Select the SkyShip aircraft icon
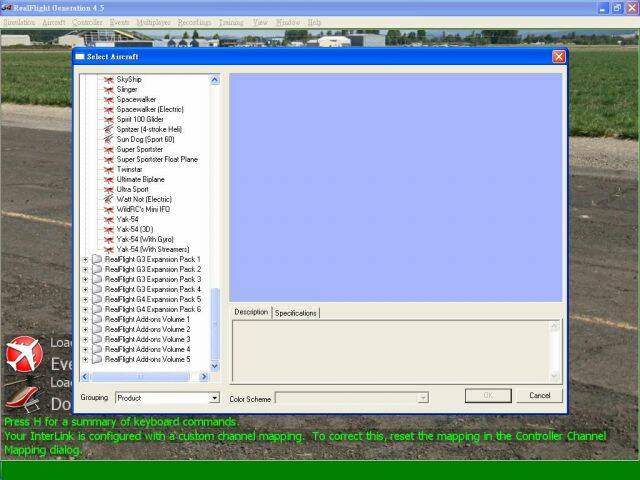 109,80
